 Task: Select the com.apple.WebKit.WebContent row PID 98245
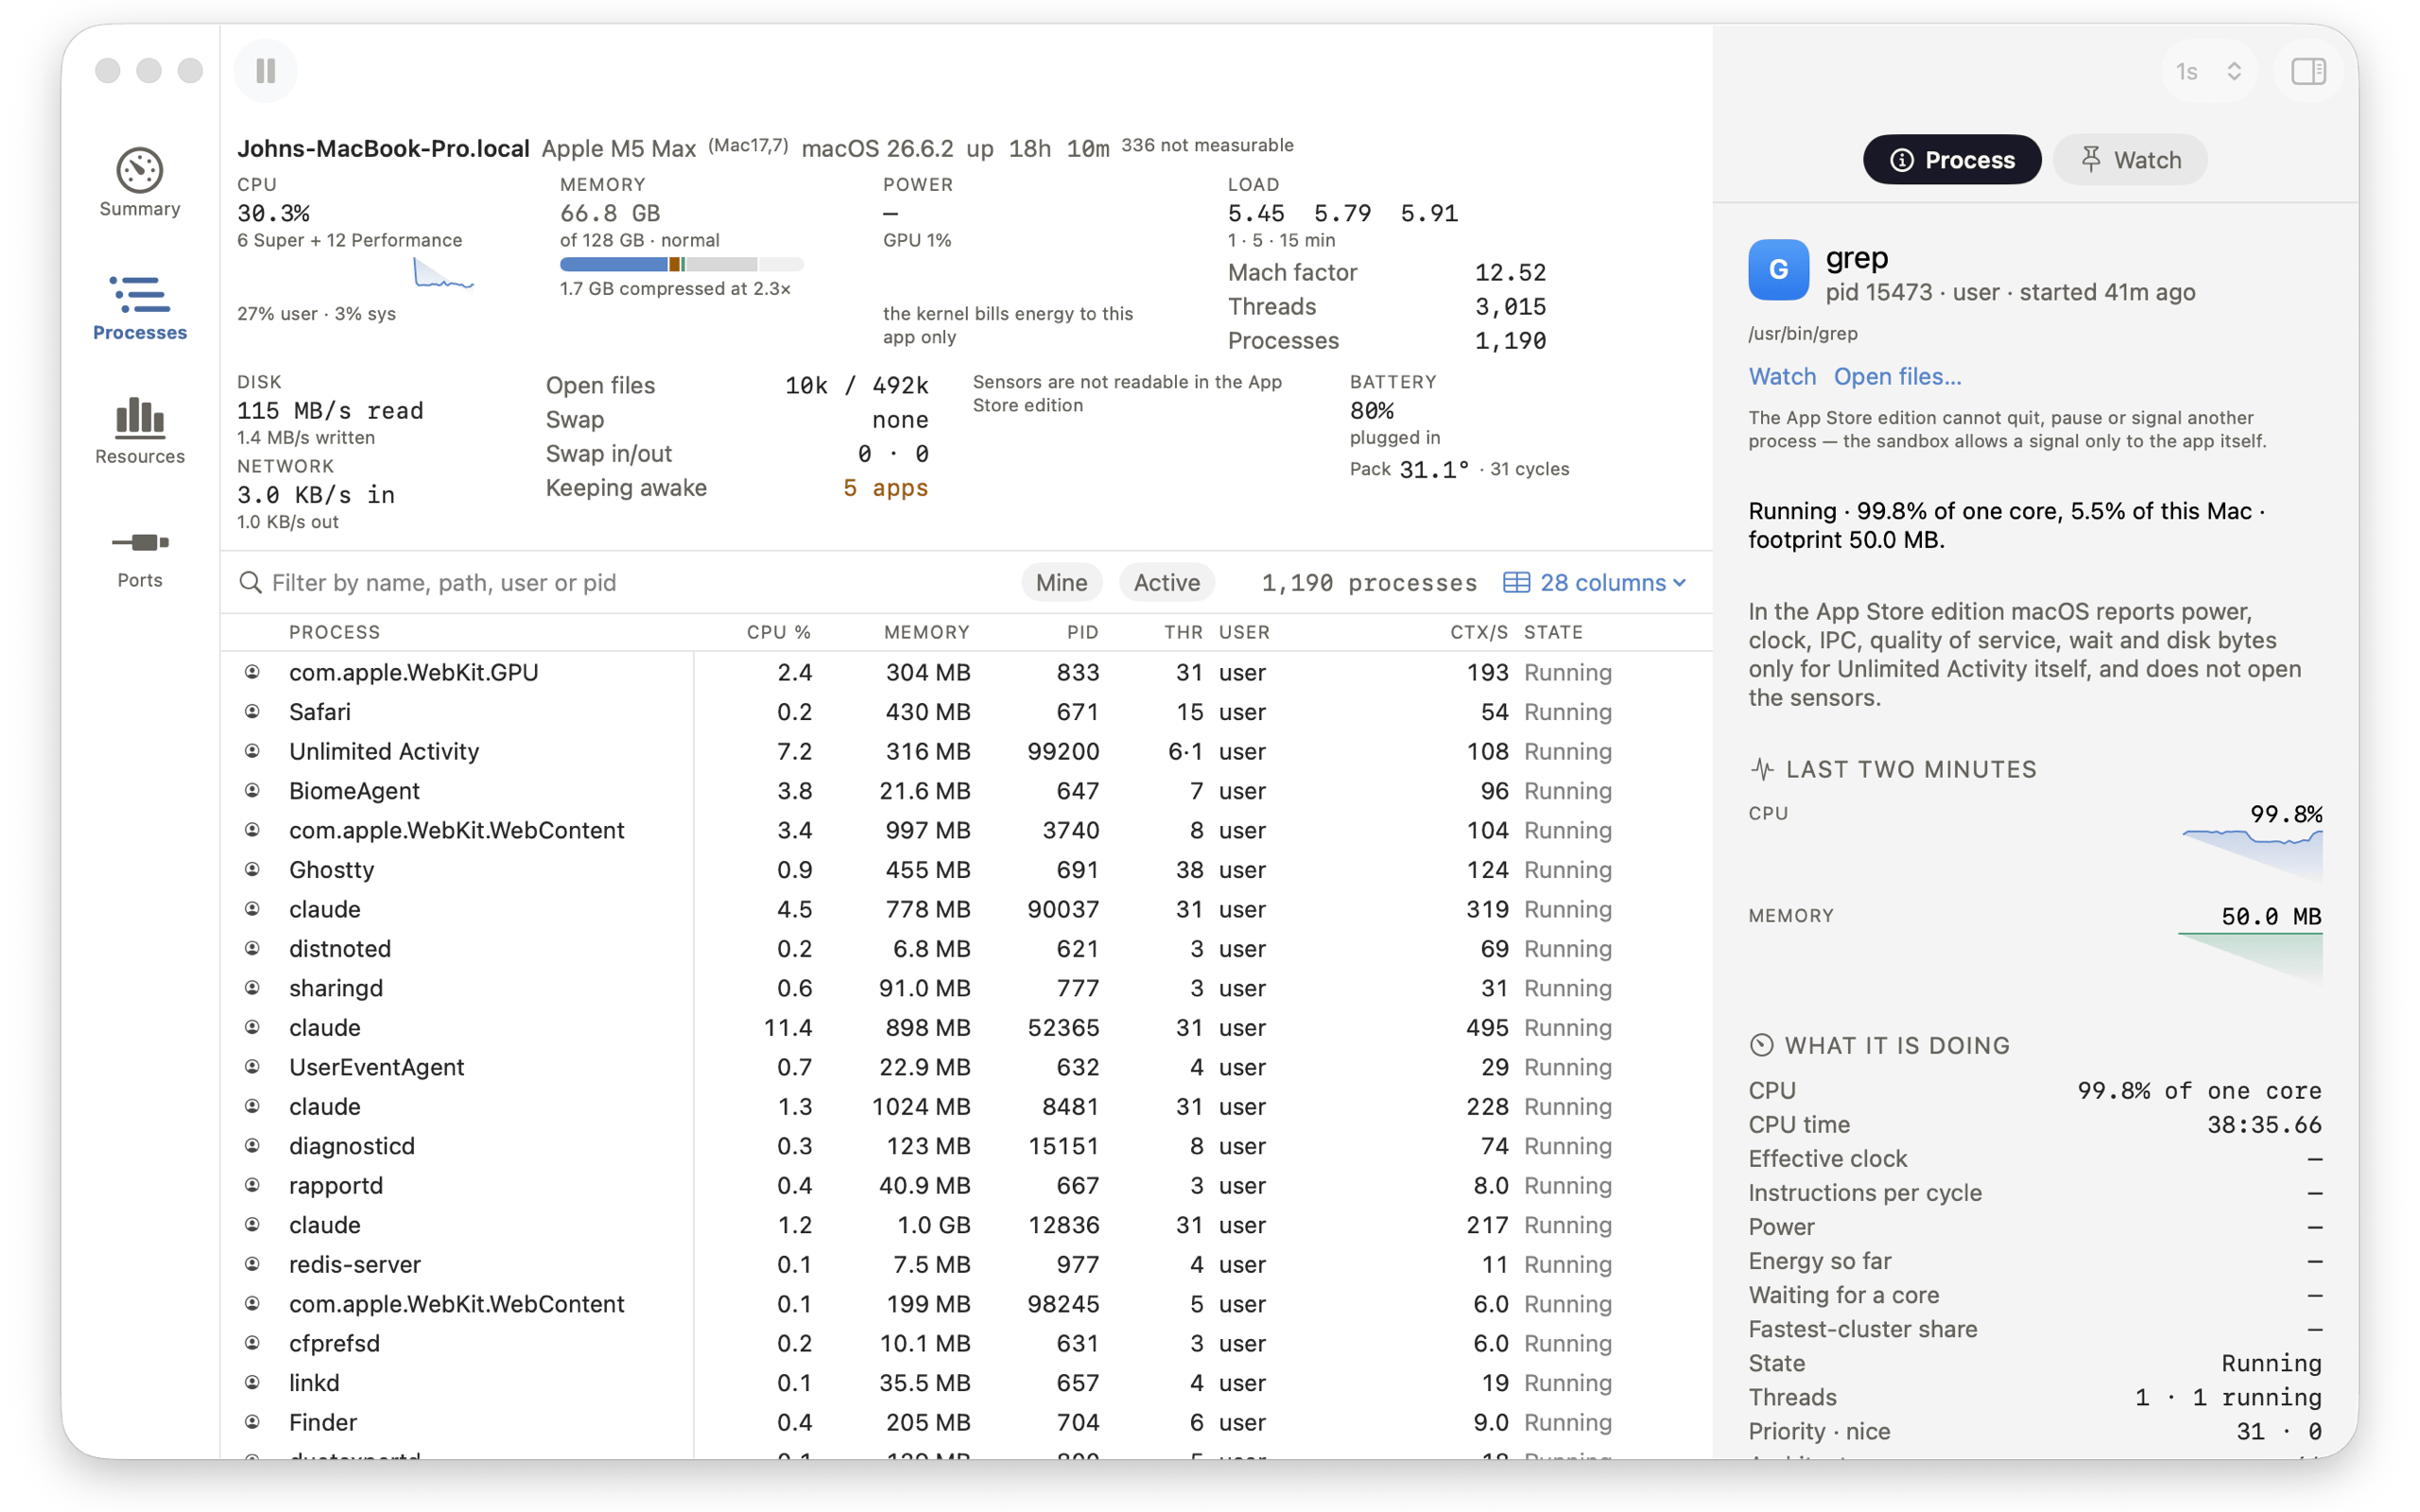coord(966,1304)
